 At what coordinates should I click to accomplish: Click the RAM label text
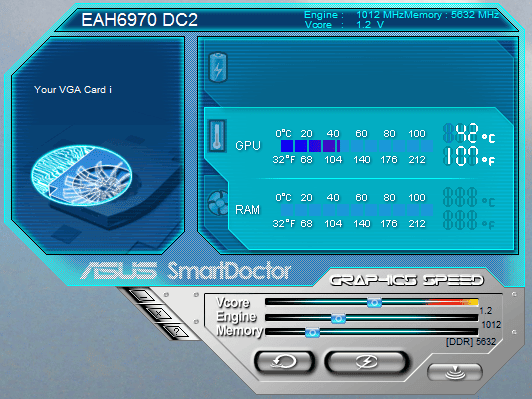point(248,210)
